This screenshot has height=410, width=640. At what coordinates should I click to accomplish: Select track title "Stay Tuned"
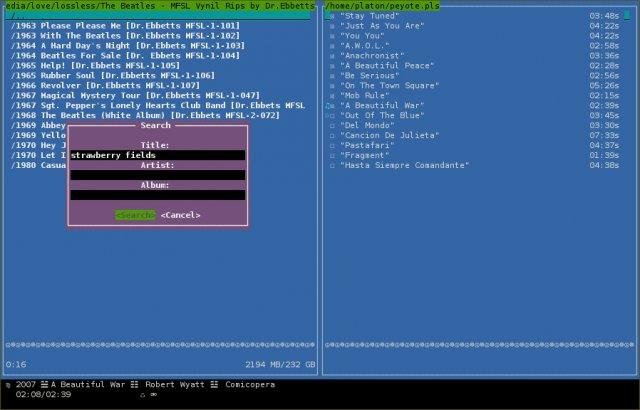tap(370, 16)
